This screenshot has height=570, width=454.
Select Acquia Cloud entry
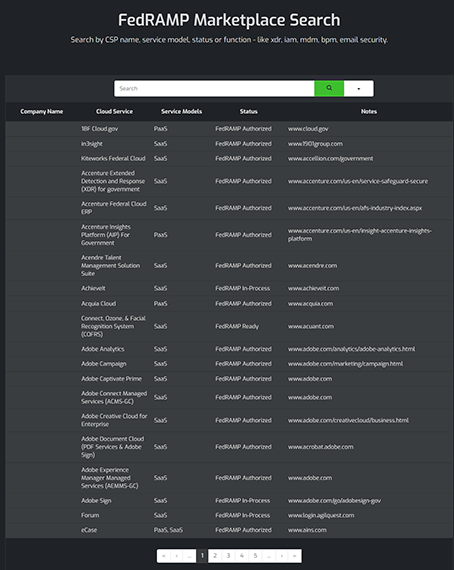99,304
